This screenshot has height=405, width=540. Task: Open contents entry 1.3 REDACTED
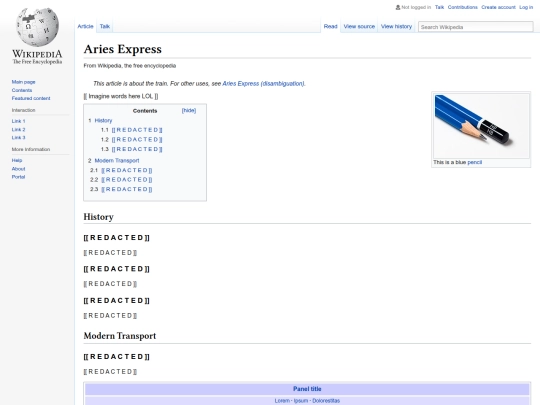137,149
